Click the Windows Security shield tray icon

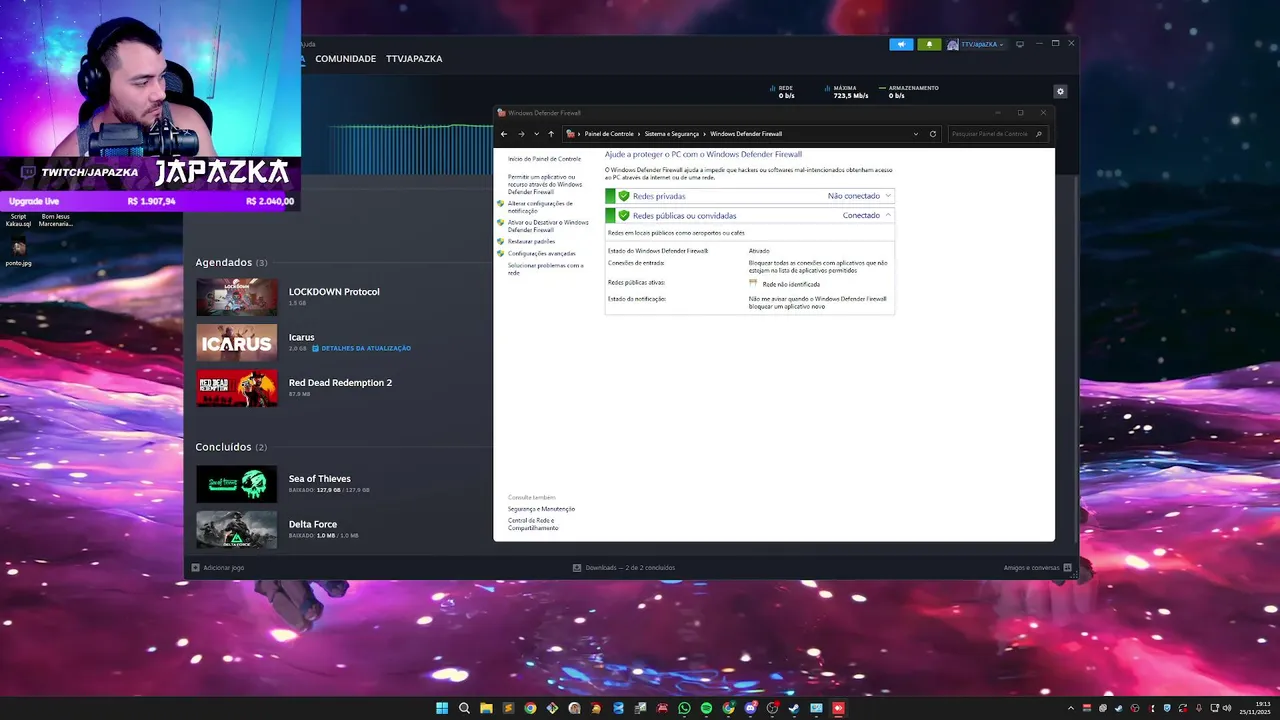point(1167,708)
